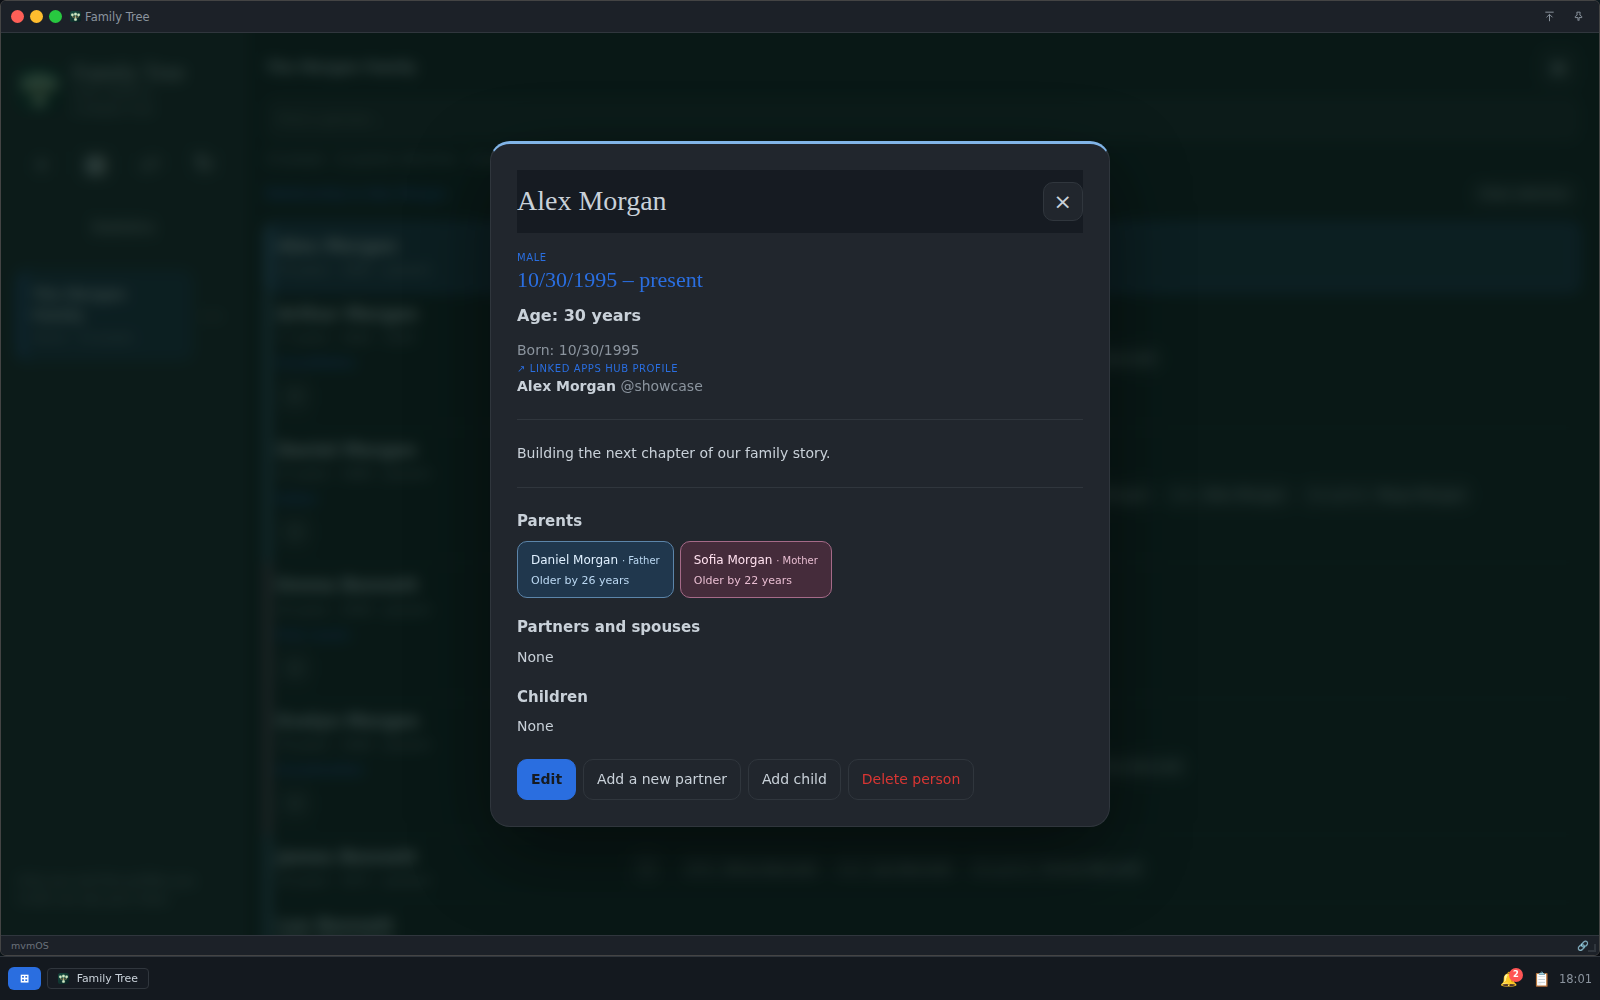Click the link icon in status bar

click(x=1583, y=945)
